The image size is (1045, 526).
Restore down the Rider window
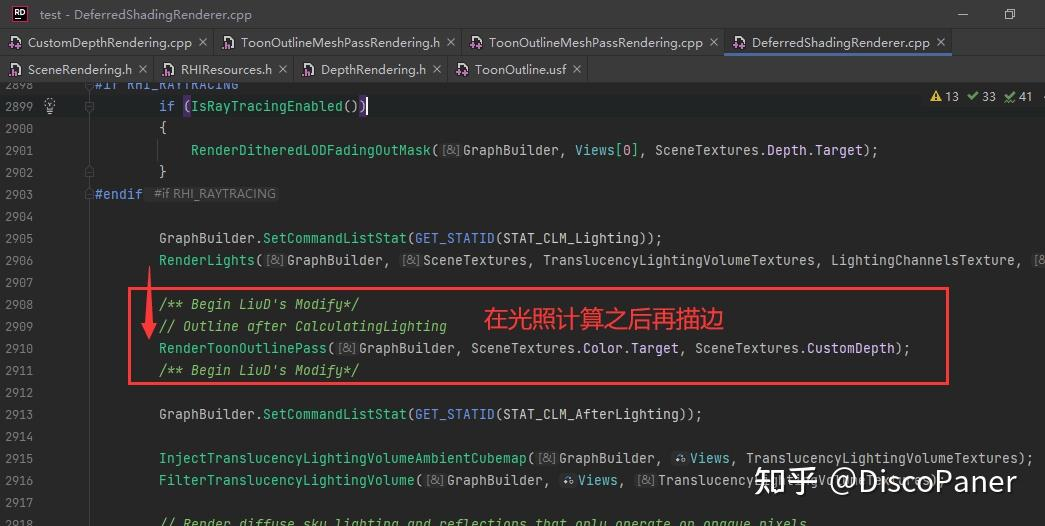pyautogui.click(x=1010, y=14)
